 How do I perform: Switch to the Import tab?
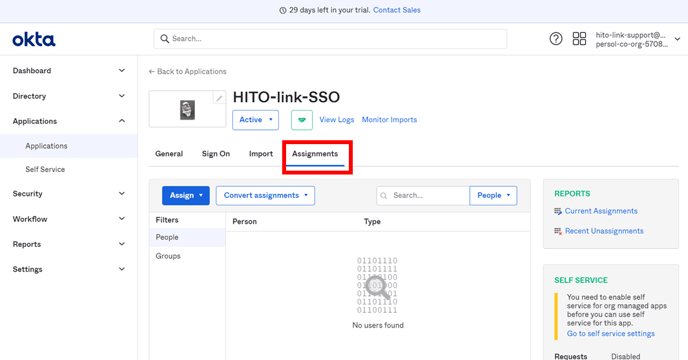point(261,154)
